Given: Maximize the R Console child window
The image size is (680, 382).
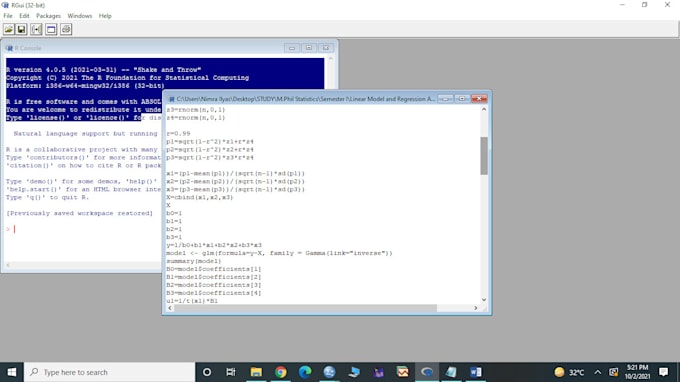Looking at the screenshot, I should [x=309, y=48].
